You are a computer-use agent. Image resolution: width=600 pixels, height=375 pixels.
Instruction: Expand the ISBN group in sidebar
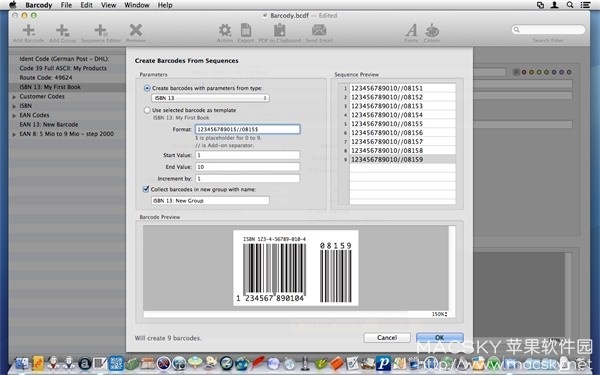pos(14,106)
